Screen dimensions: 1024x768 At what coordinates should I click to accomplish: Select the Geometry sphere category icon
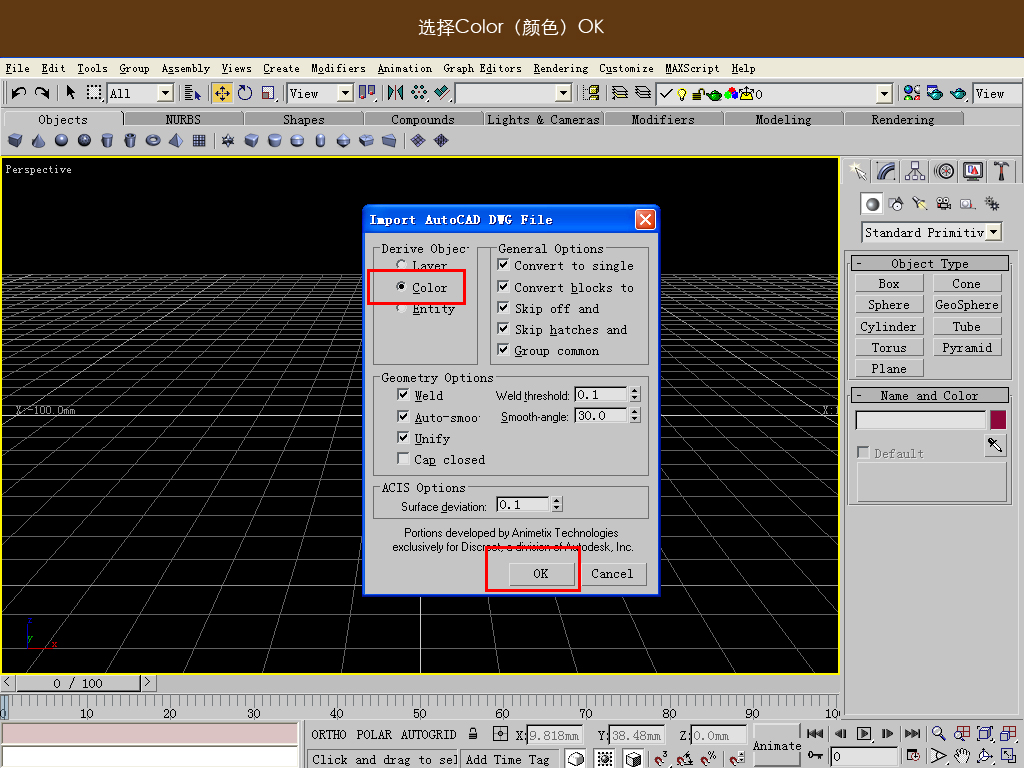point(872,204)
